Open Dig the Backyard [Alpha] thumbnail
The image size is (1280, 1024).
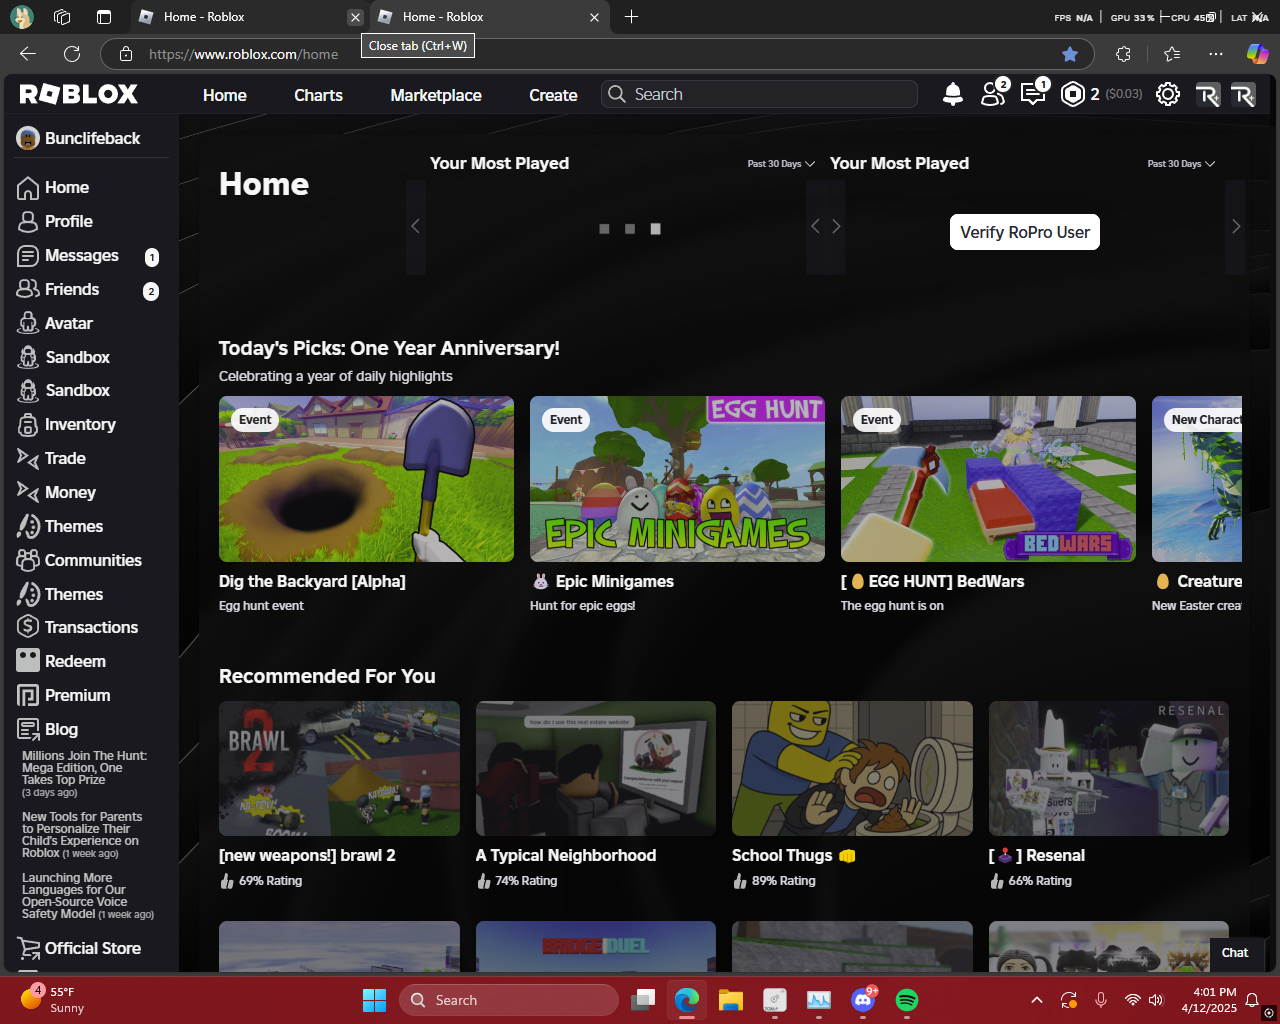[366, 479]
